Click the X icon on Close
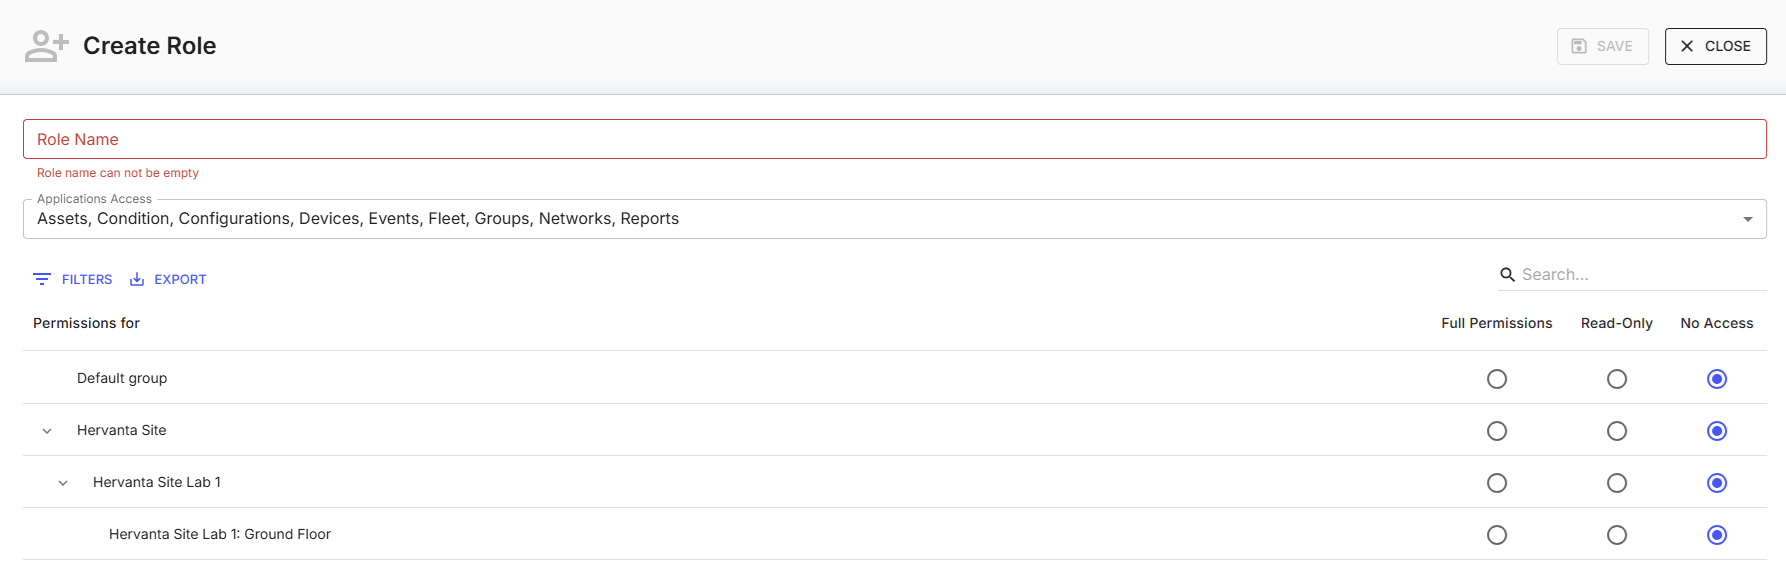 [x=1687, y=47]
